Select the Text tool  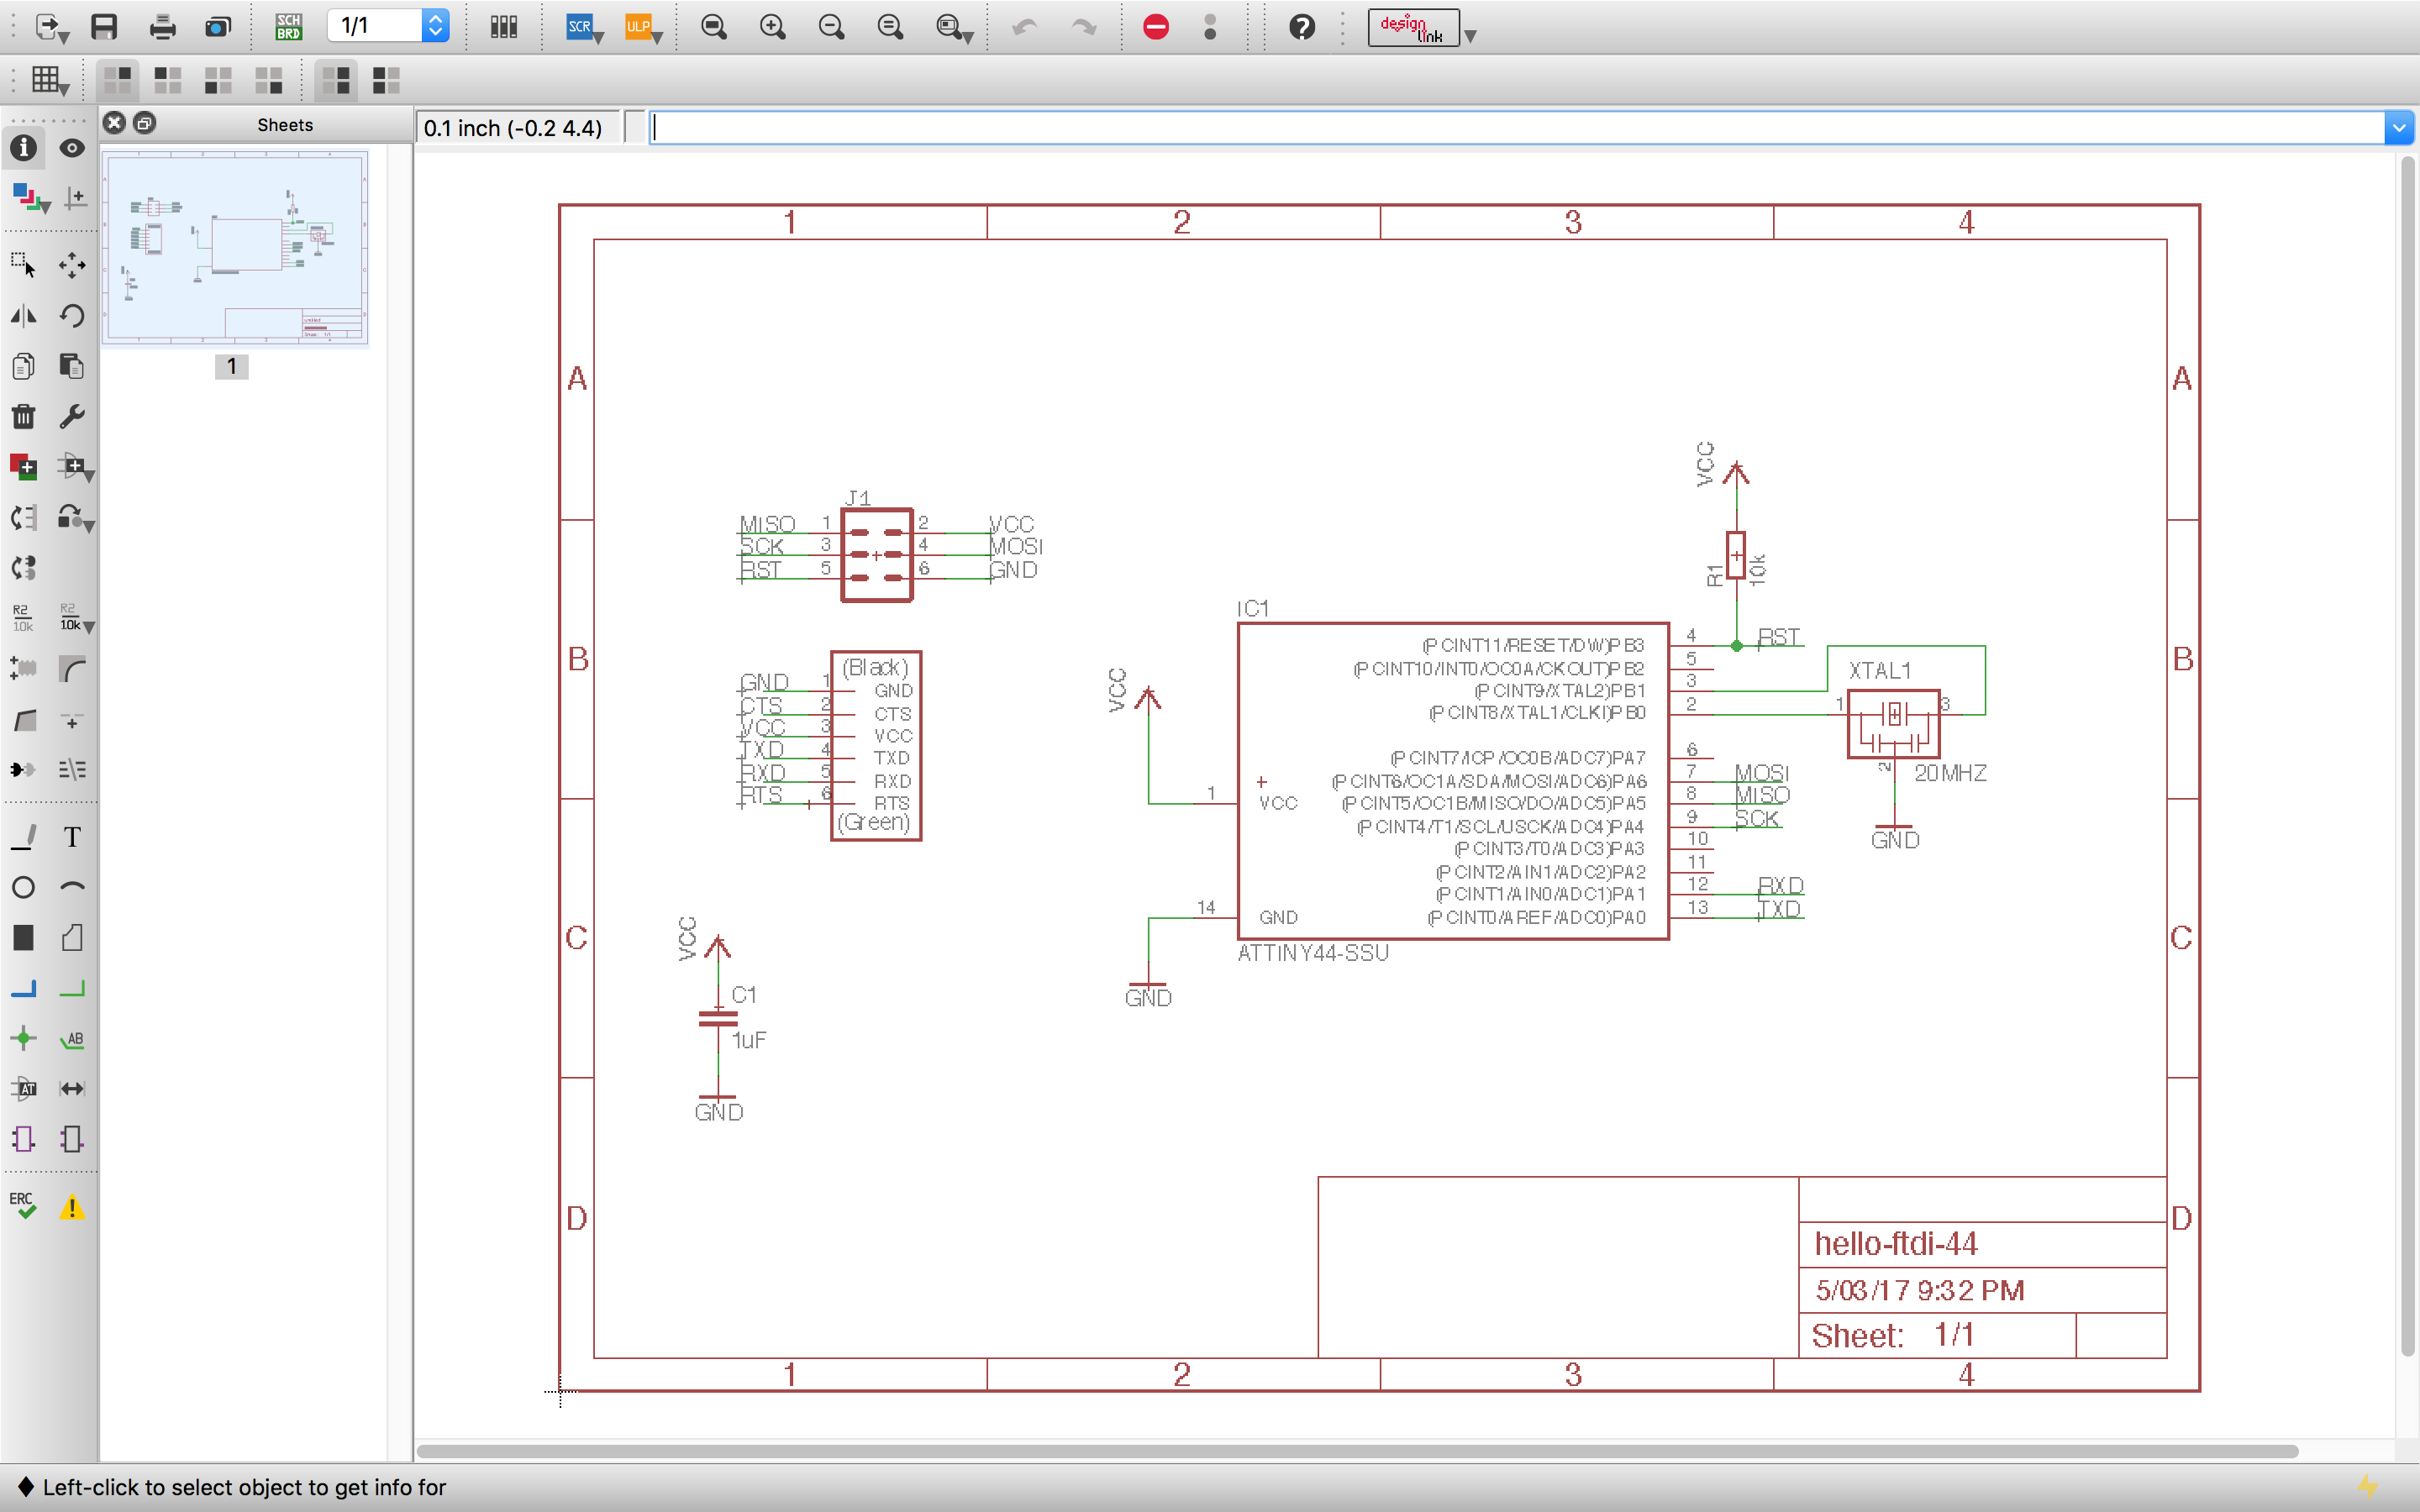pos(72,837)
